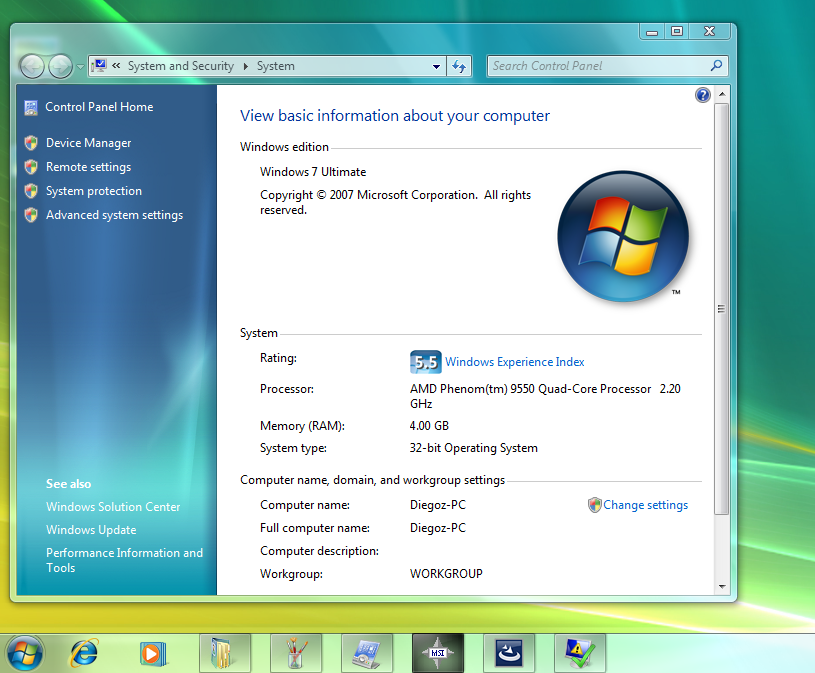Open Windows Media Player taskbar icon
815x673 pixels.
151,652
